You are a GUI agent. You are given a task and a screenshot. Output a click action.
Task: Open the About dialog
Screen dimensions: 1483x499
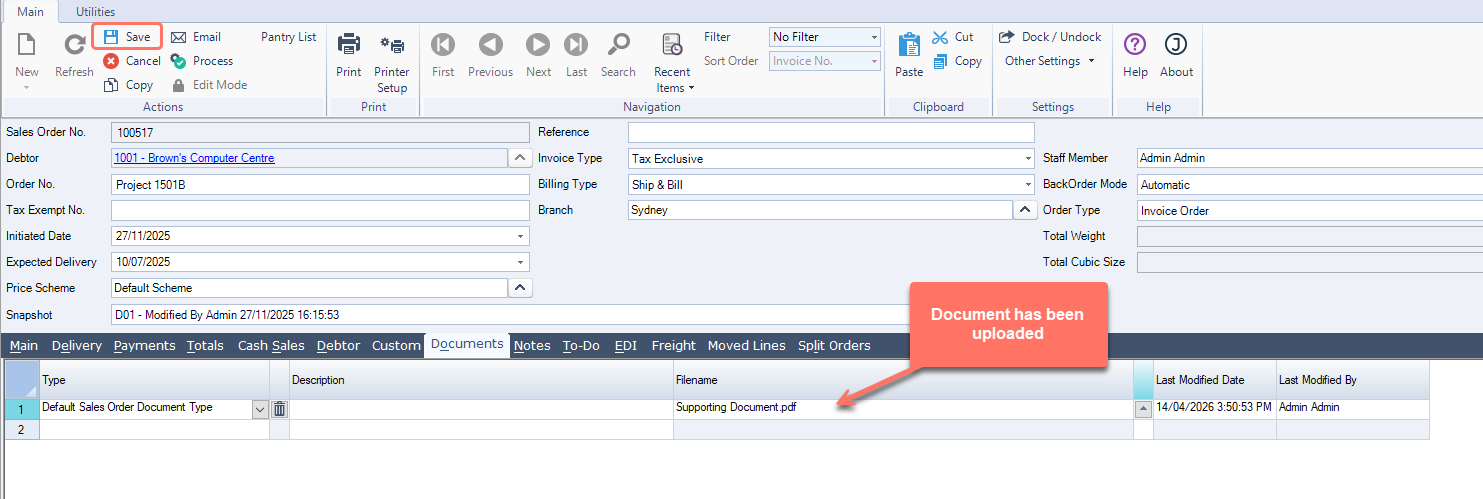click(1176, 55)
